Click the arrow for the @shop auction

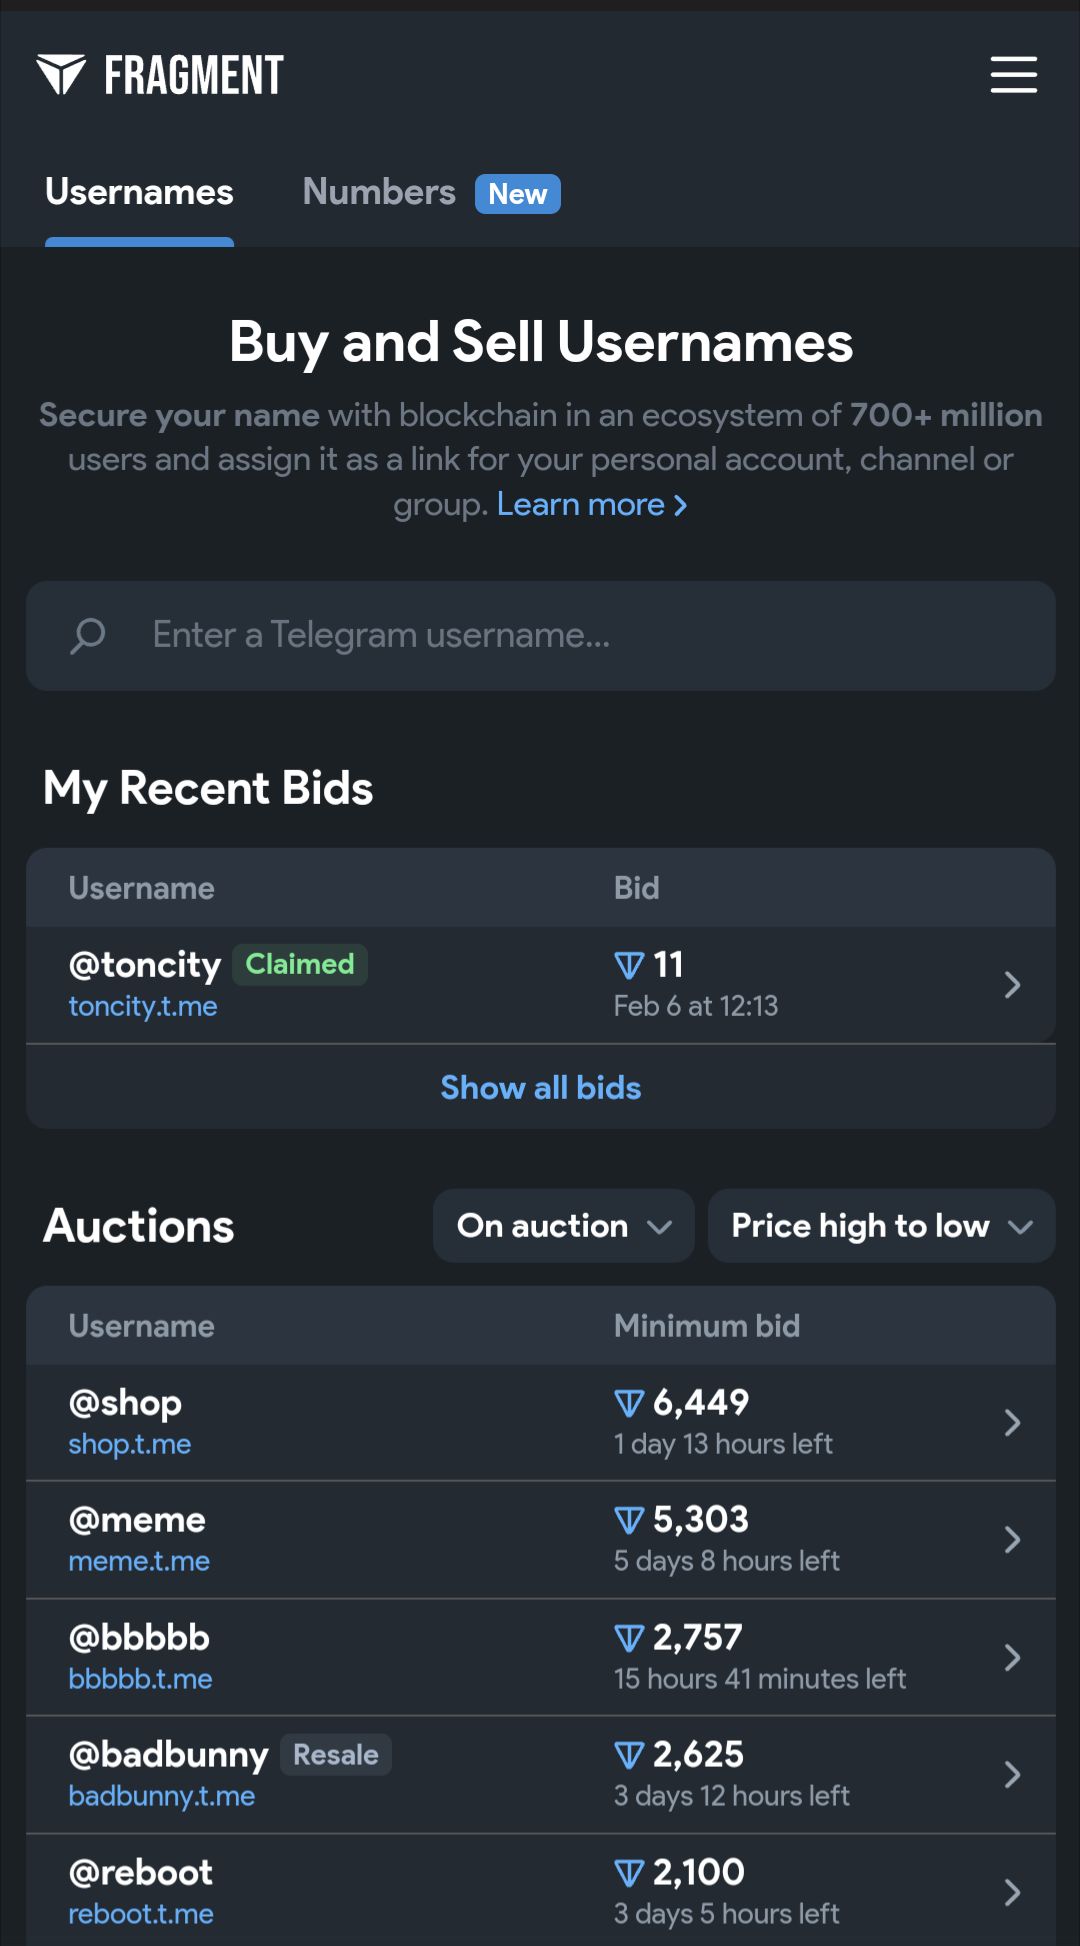(1012, 1423)
